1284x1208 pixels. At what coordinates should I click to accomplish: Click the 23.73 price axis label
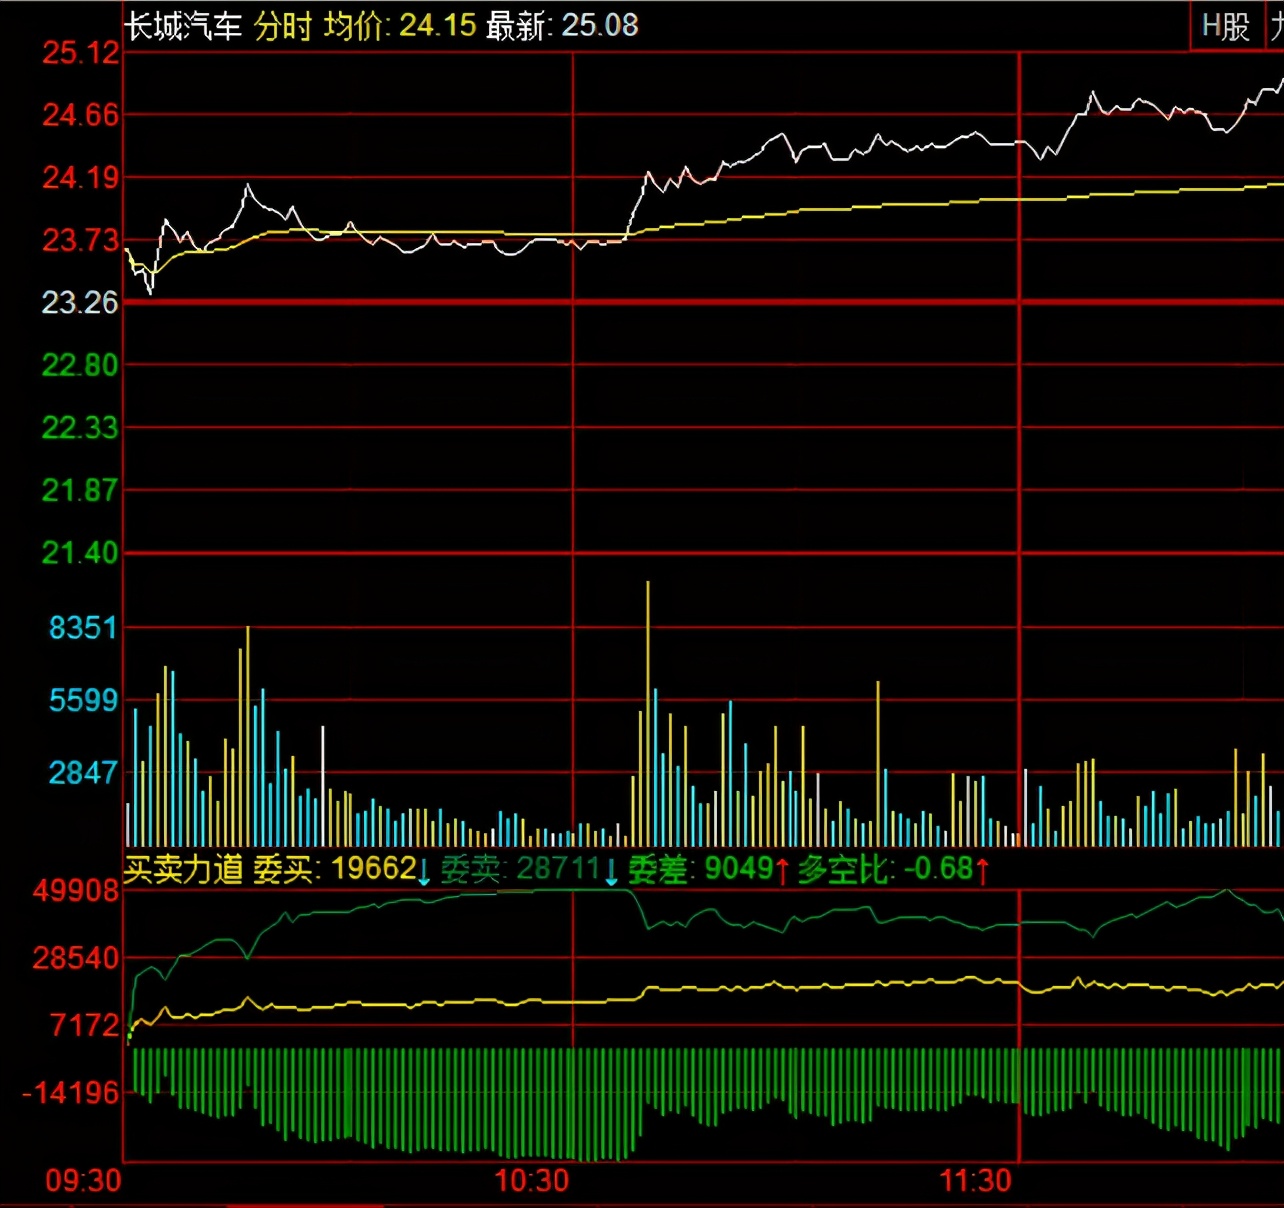[80, 240]
